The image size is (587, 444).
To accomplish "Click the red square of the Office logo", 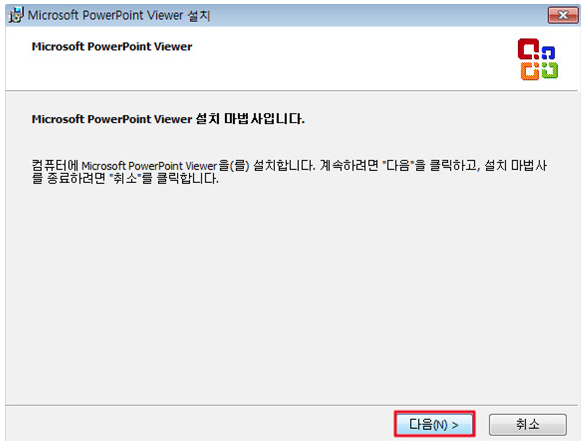I will (528, 49).
